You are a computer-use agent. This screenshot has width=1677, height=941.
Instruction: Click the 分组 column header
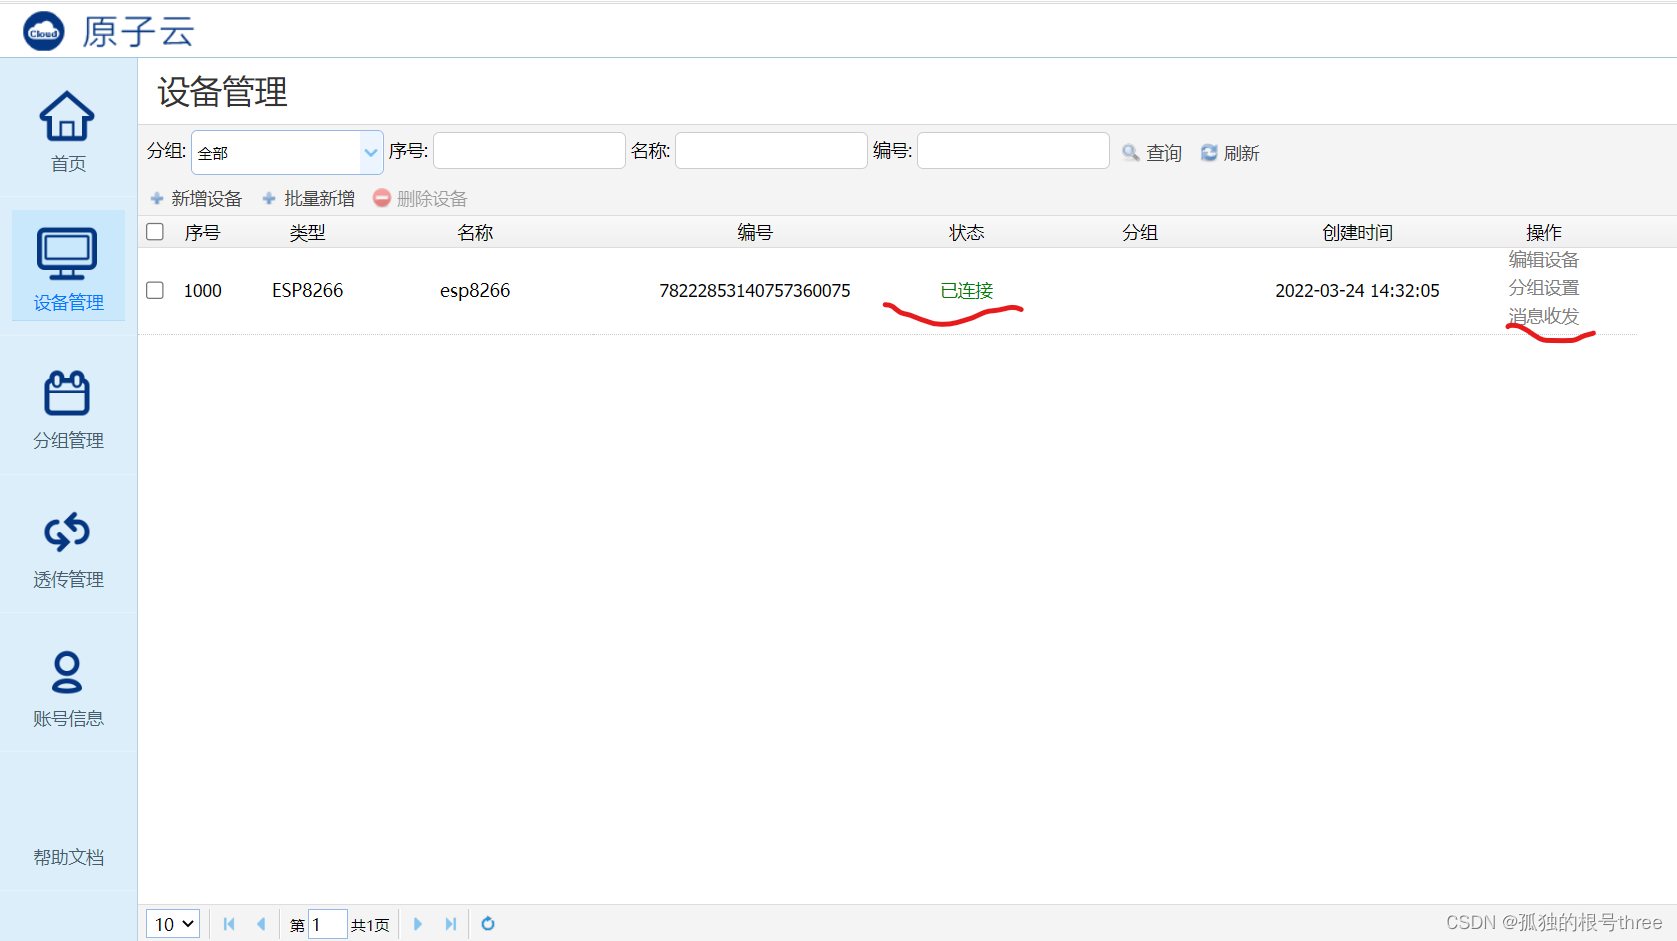pos(1140,233)
